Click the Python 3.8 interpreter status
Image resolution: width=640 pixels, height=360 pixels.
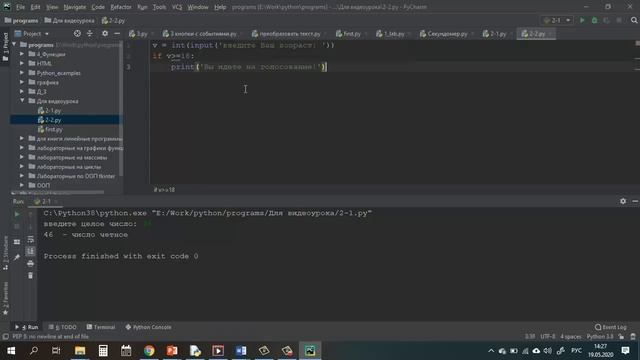point(600,336)
